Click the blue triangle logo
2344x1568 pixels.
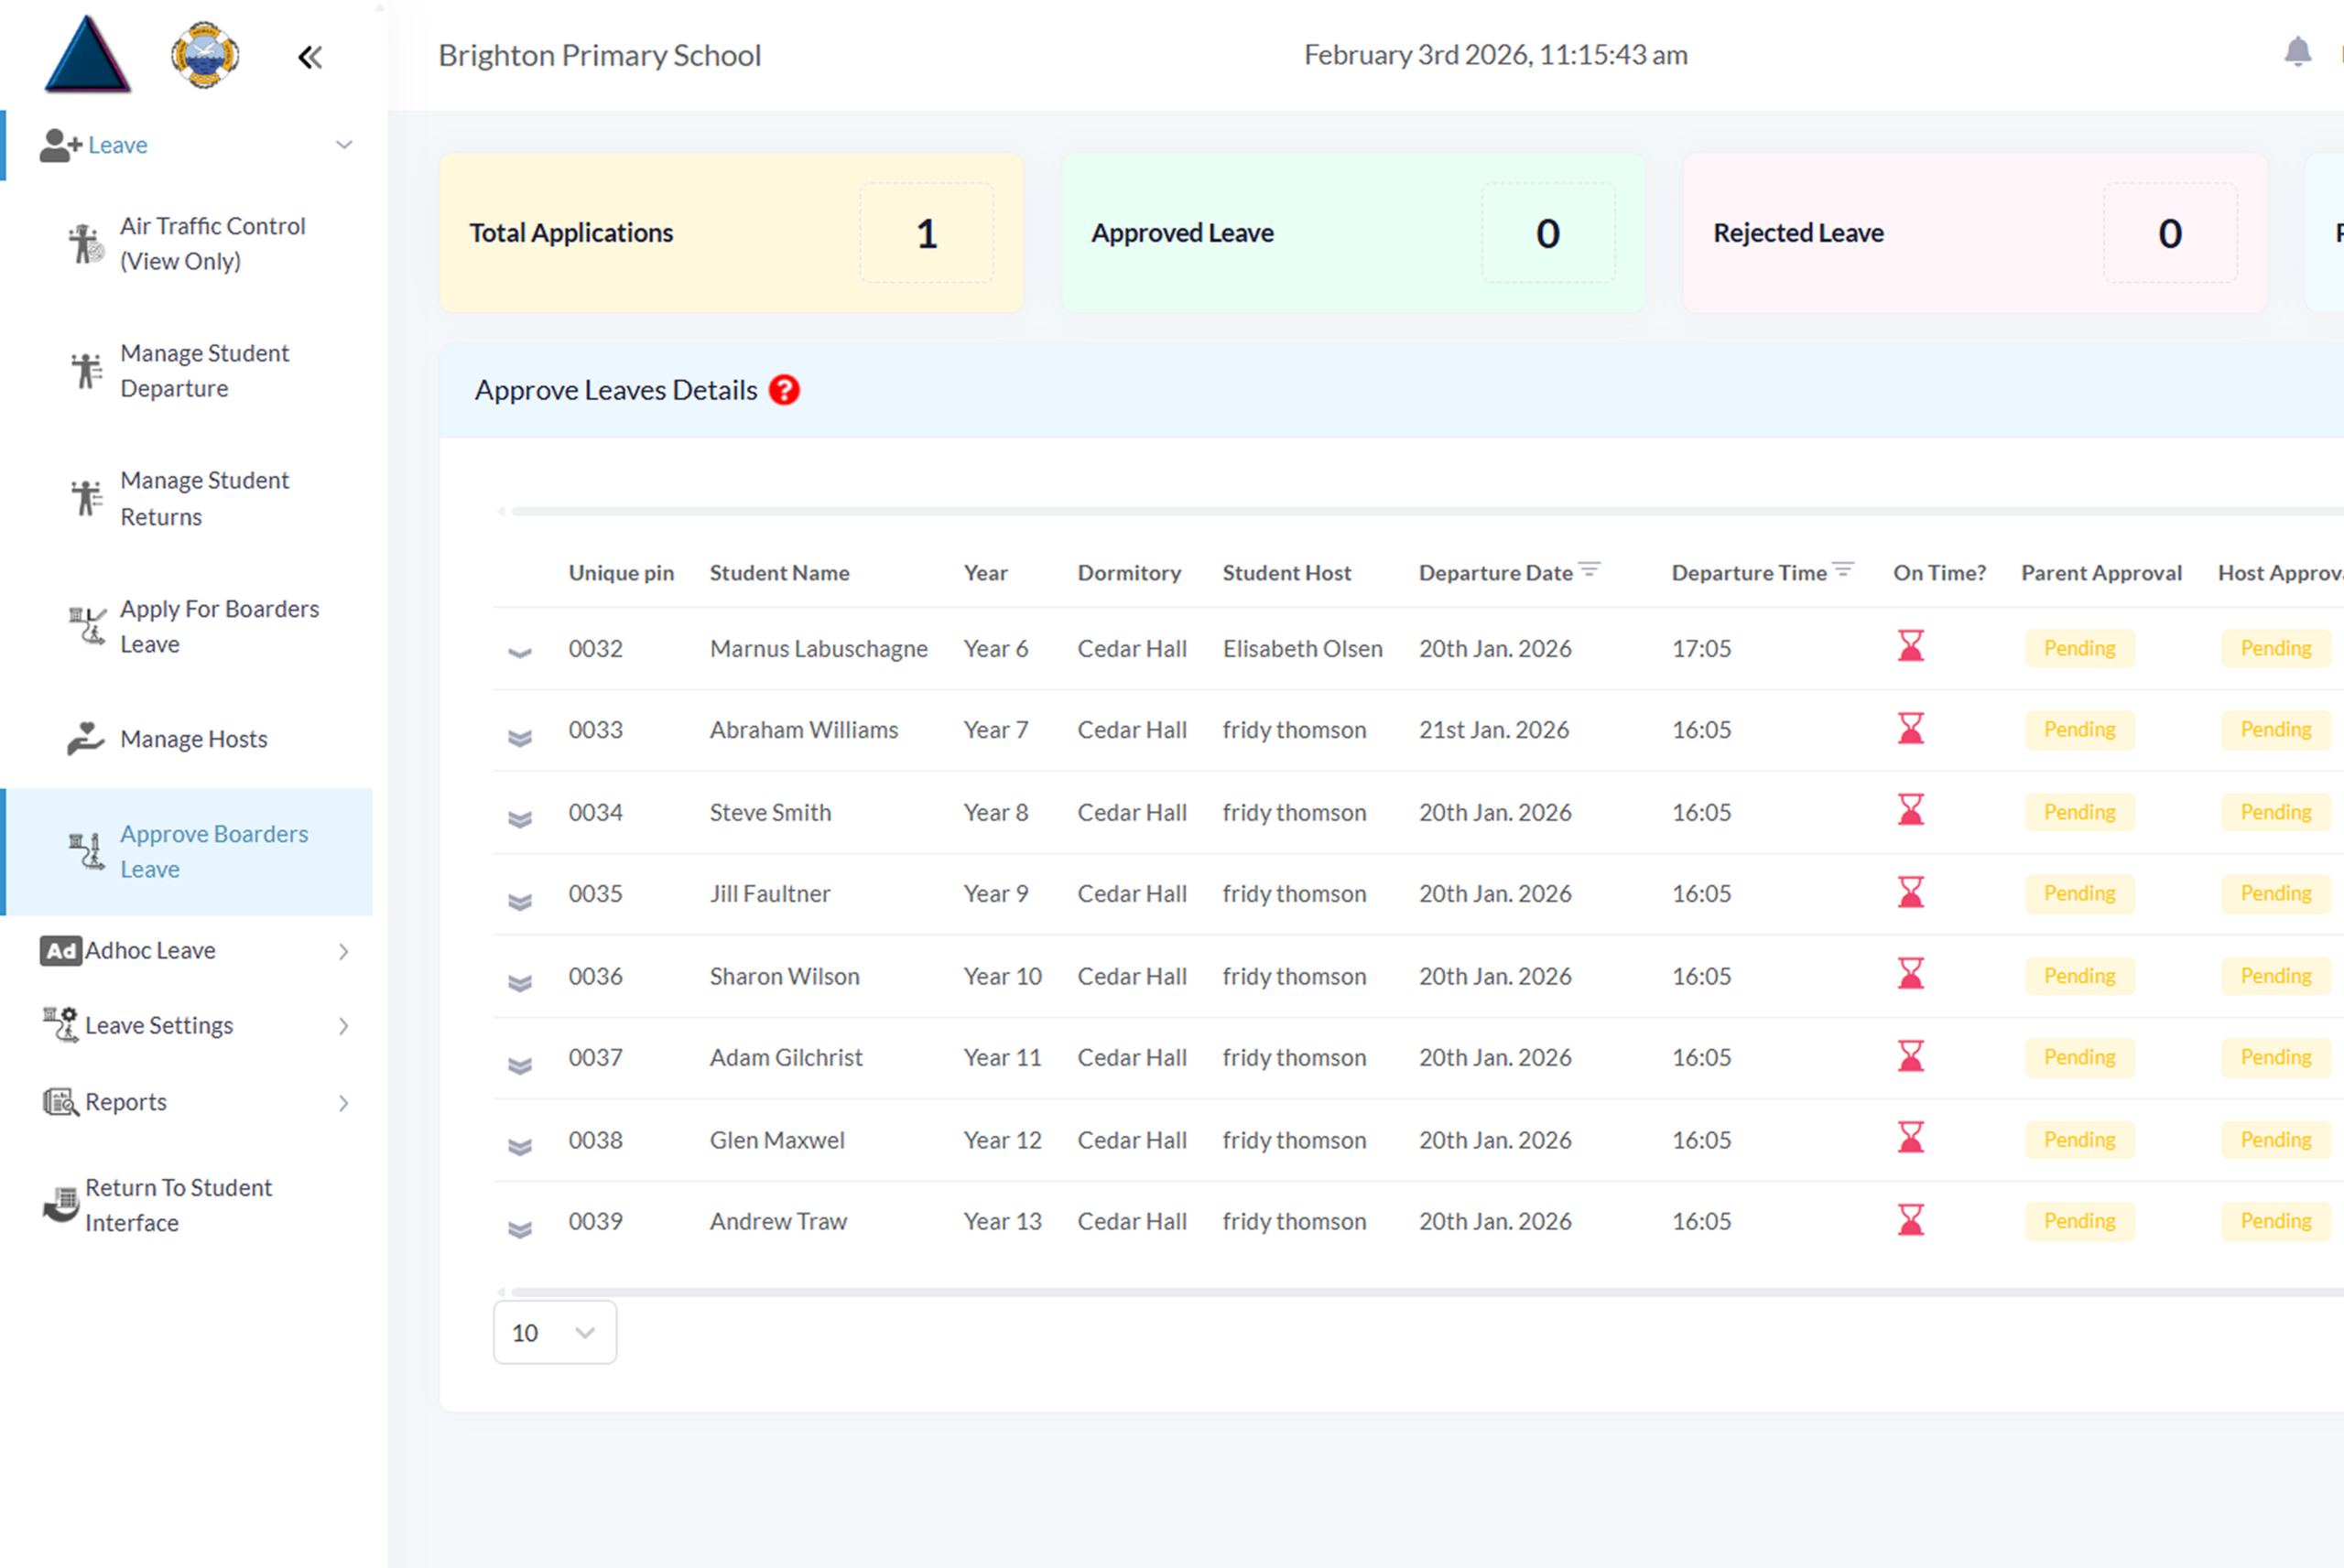tap(88, 55)
